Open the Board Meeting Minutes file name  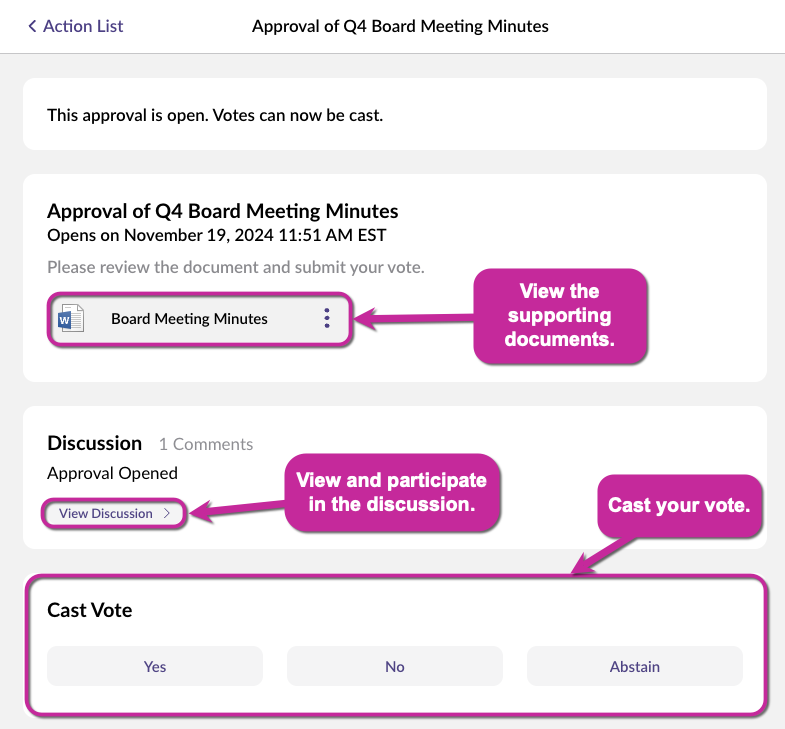(x=189, y=319)
